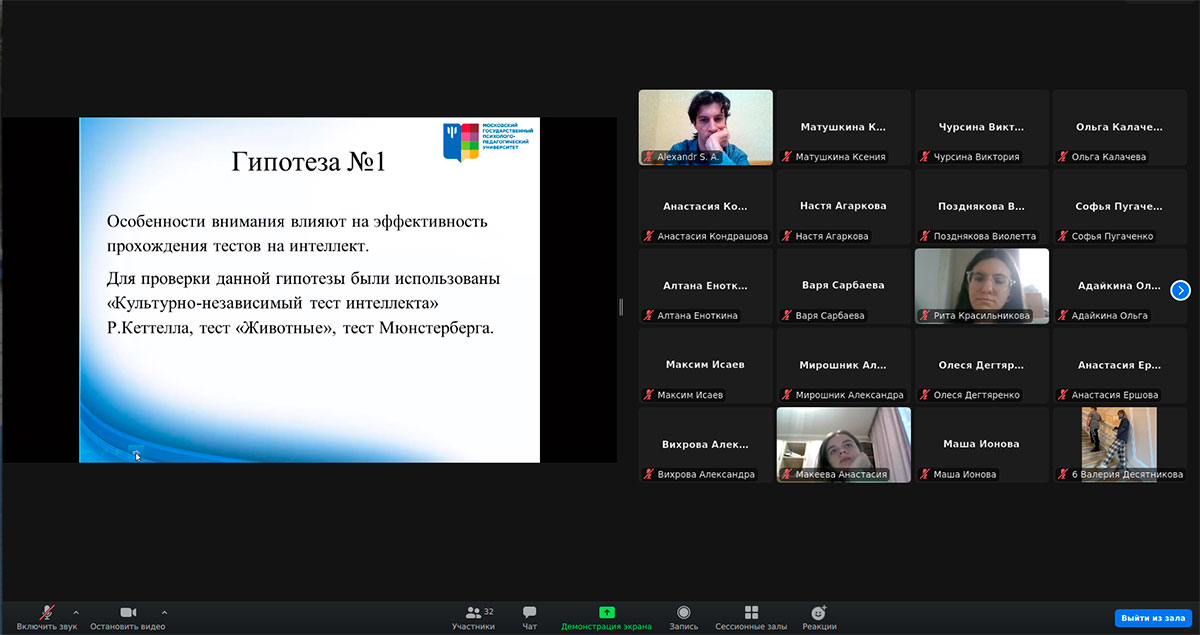Unmute microphone with Включить звук icon

point(46,612)
